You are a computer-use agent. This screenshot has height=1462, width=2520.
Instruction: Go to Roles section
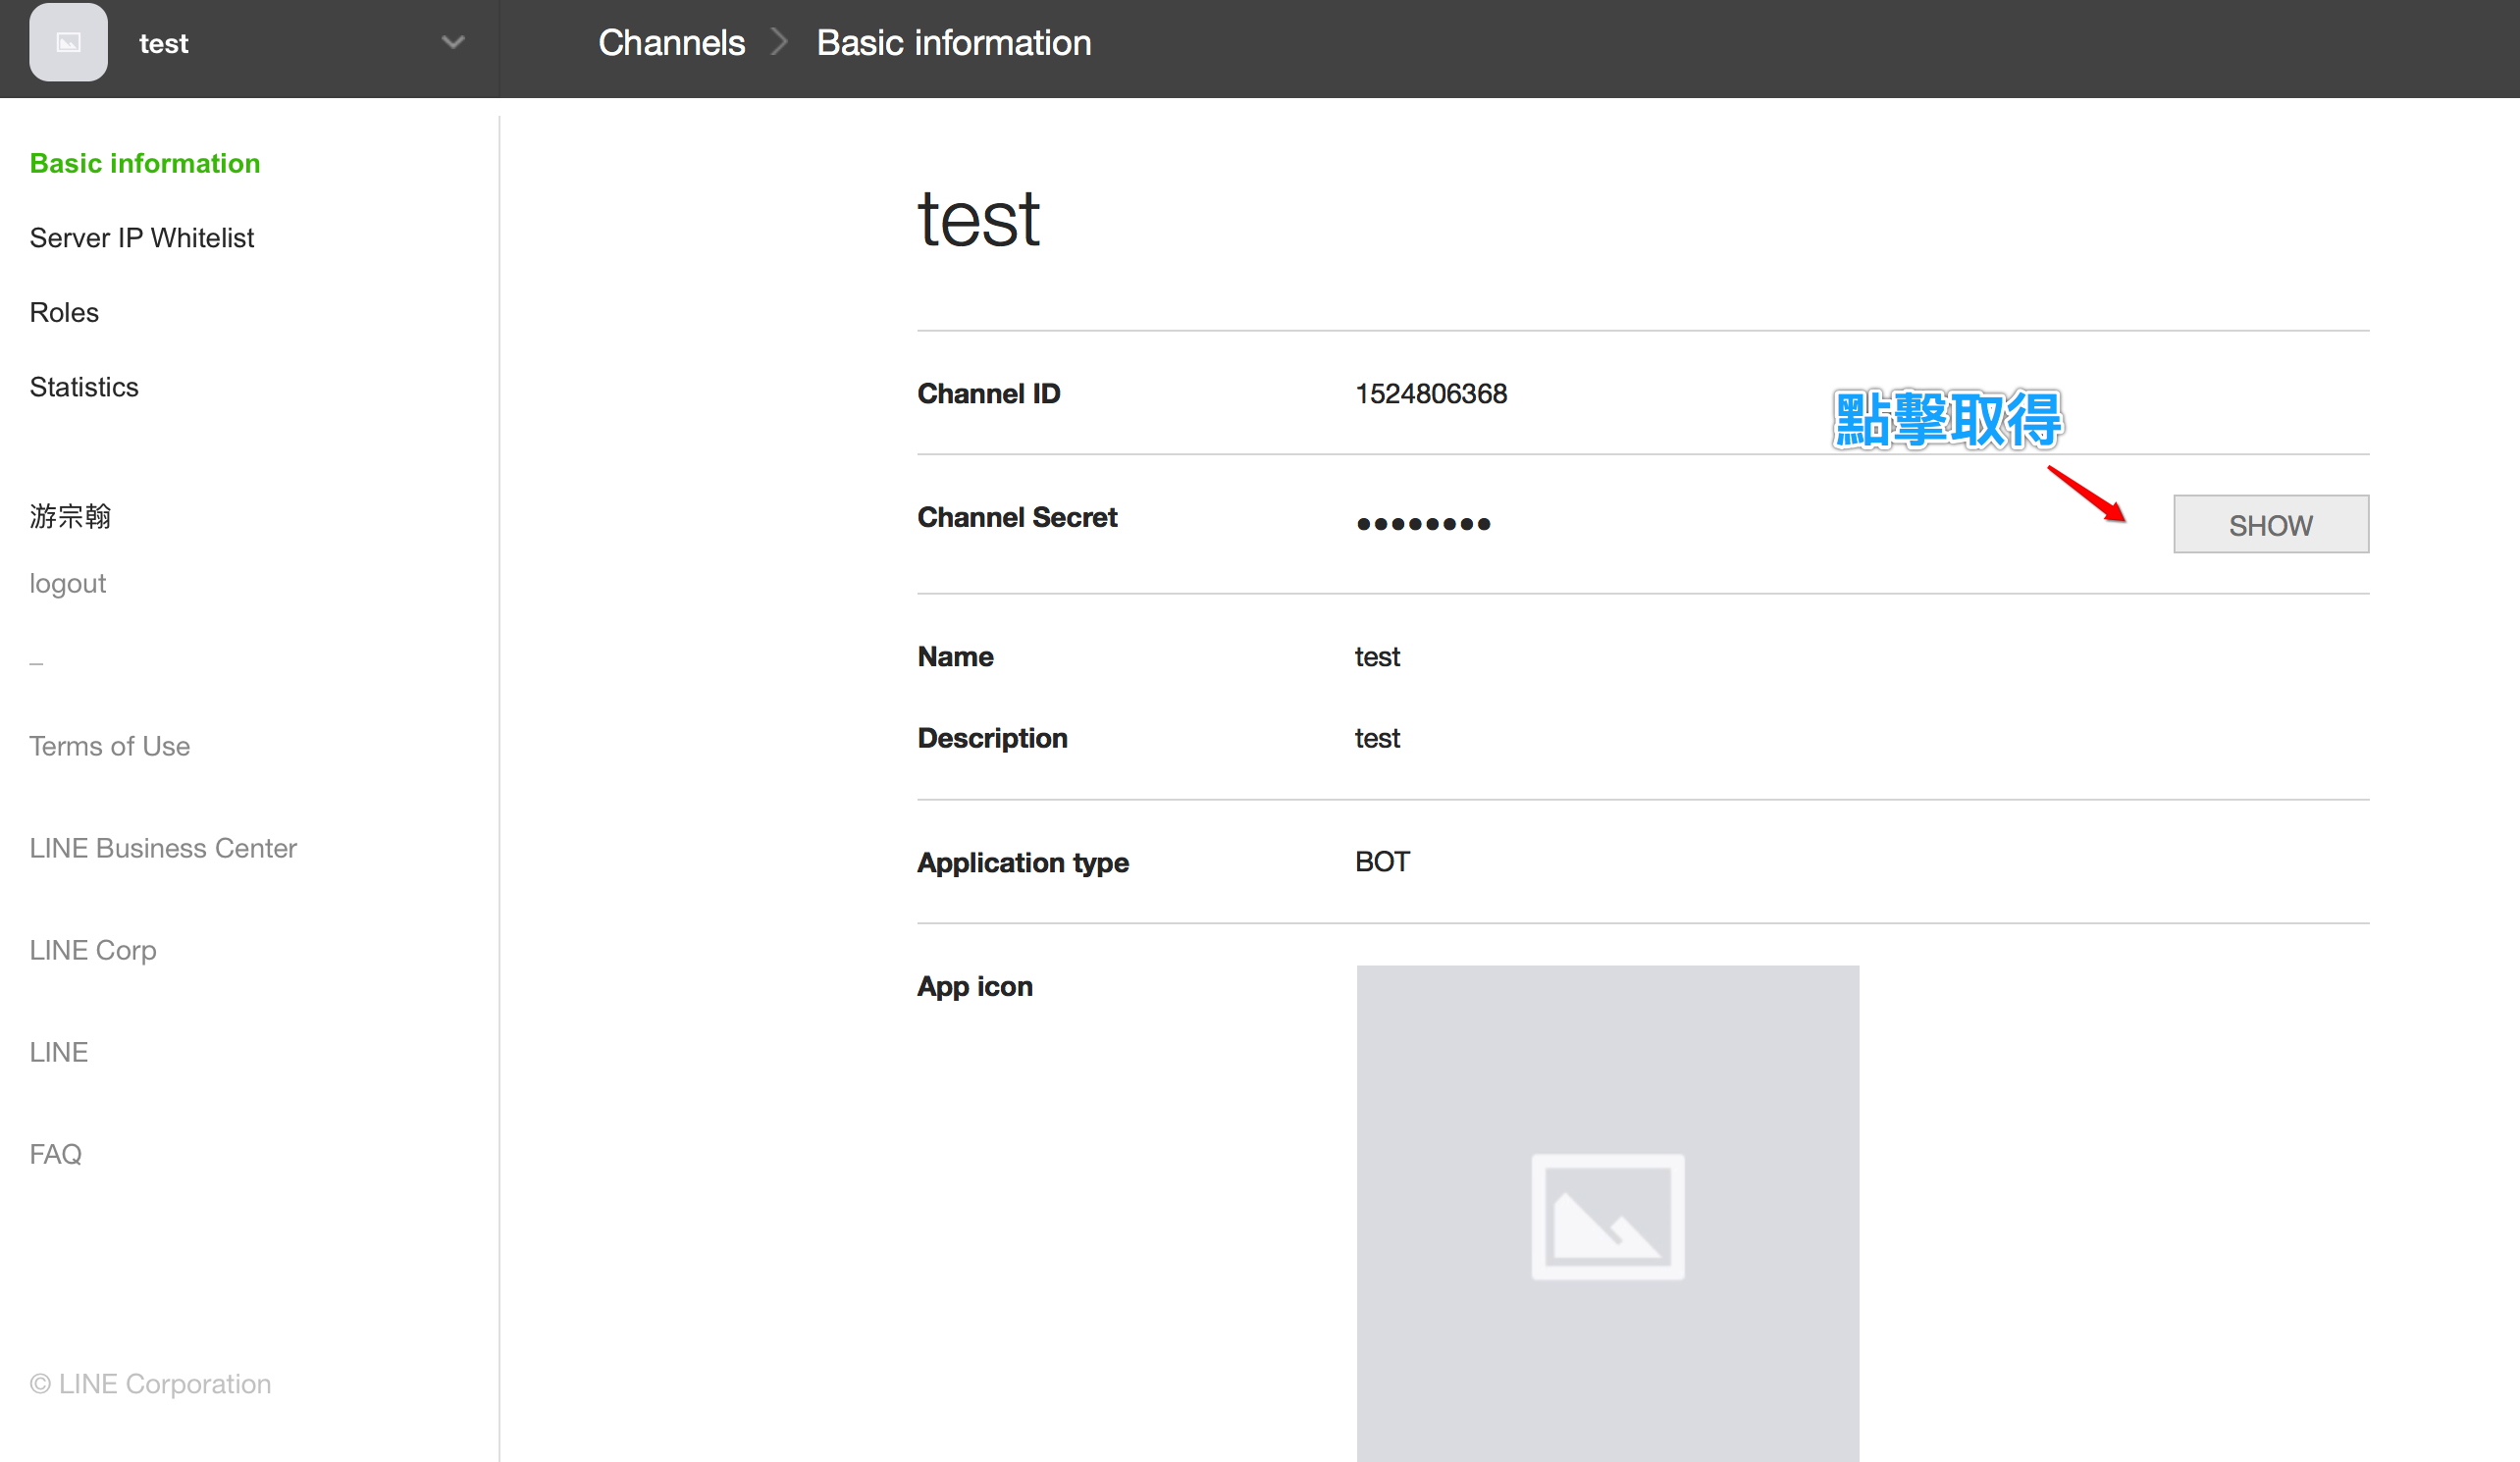[64, 312]
